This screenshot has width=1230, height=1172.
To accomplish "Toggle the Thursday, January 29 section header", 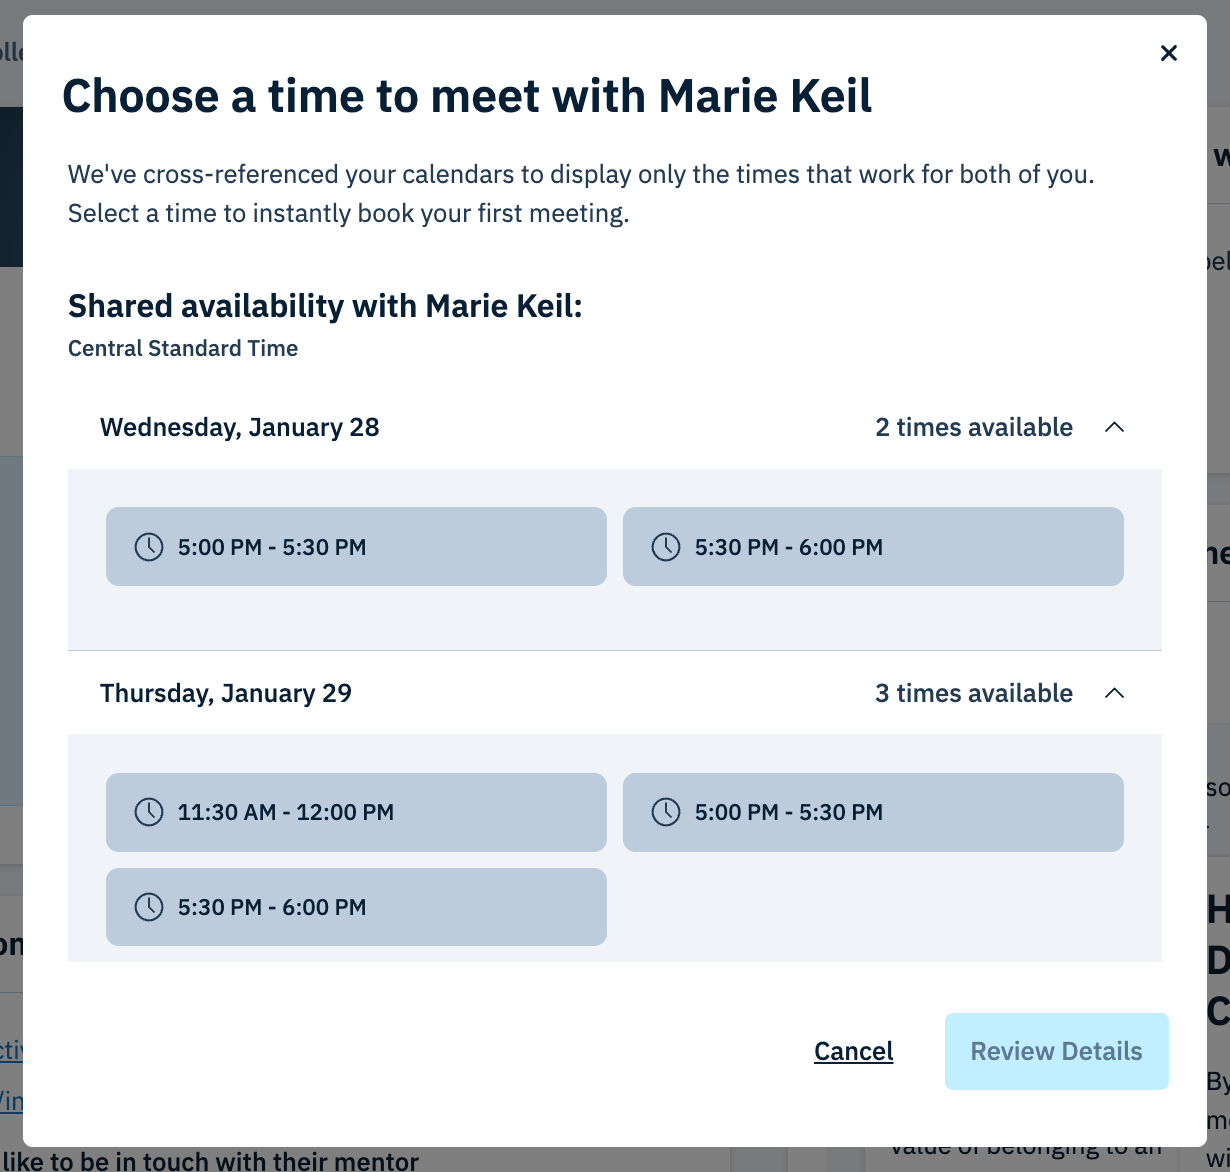I will click(x=226, y=693).
